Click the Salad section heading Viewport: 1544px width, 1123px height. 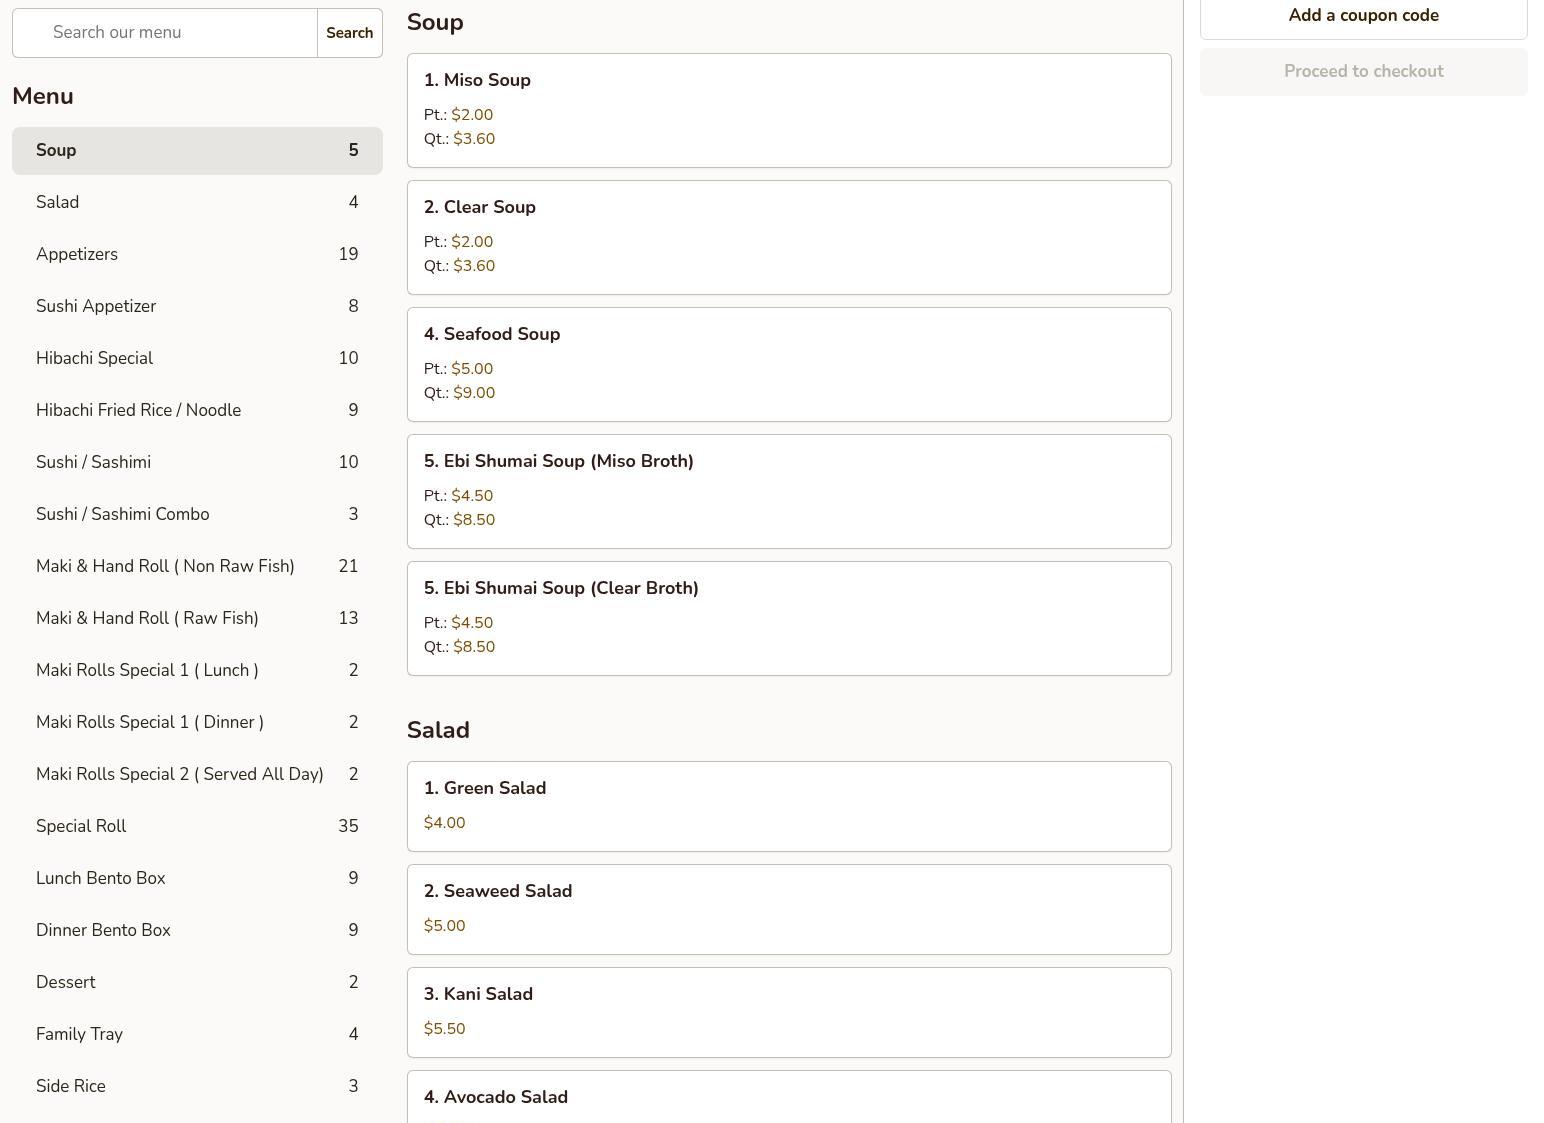(x=438, y=730)
